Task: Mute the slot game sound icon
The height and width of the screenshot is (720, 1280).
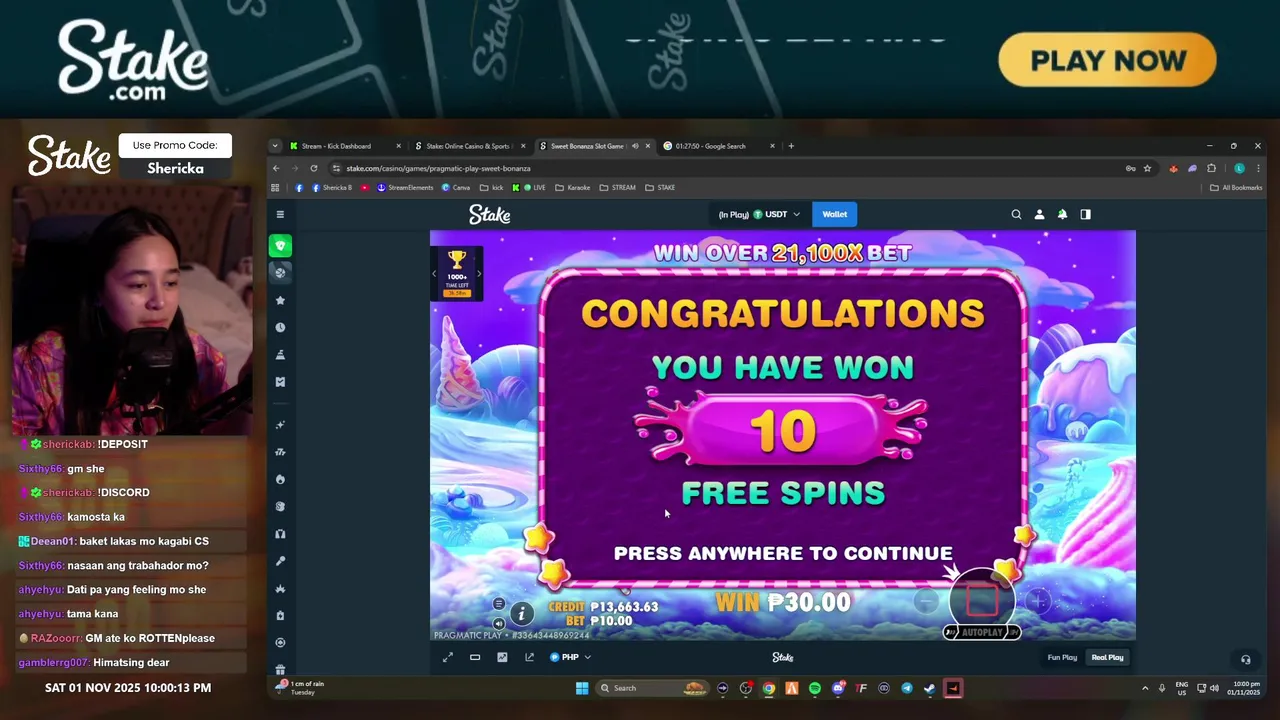Action: [x=499, y=624]
